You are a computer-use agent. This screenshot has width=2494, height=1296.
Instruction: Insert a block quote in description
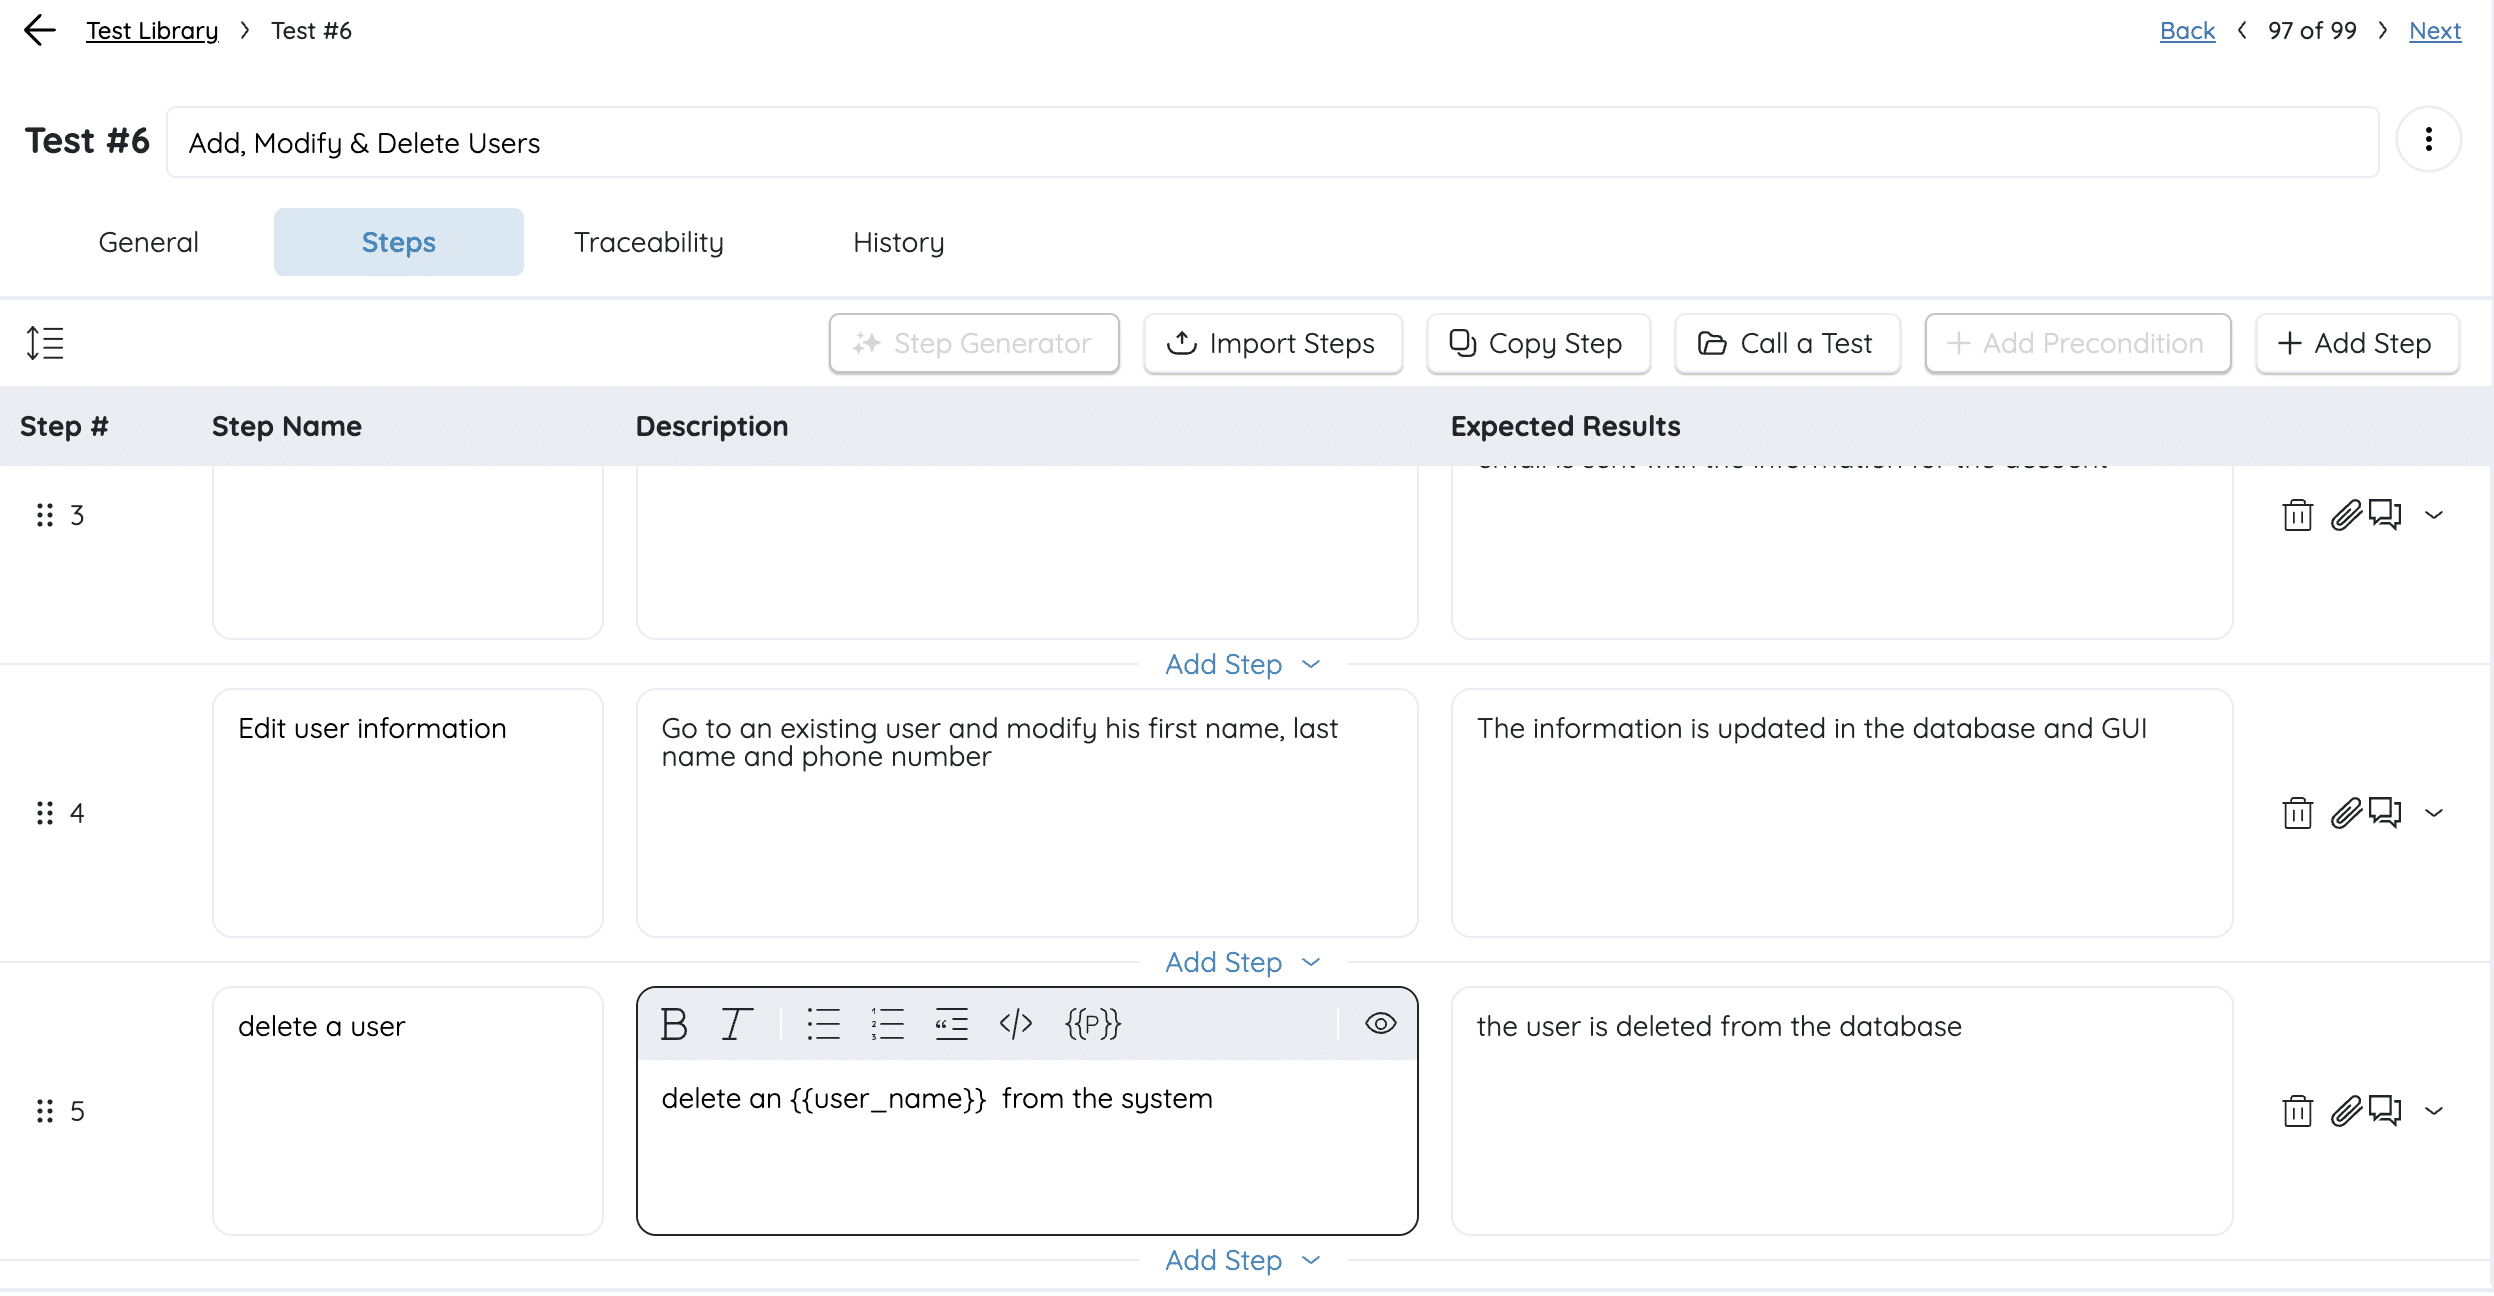[951, 1024]
